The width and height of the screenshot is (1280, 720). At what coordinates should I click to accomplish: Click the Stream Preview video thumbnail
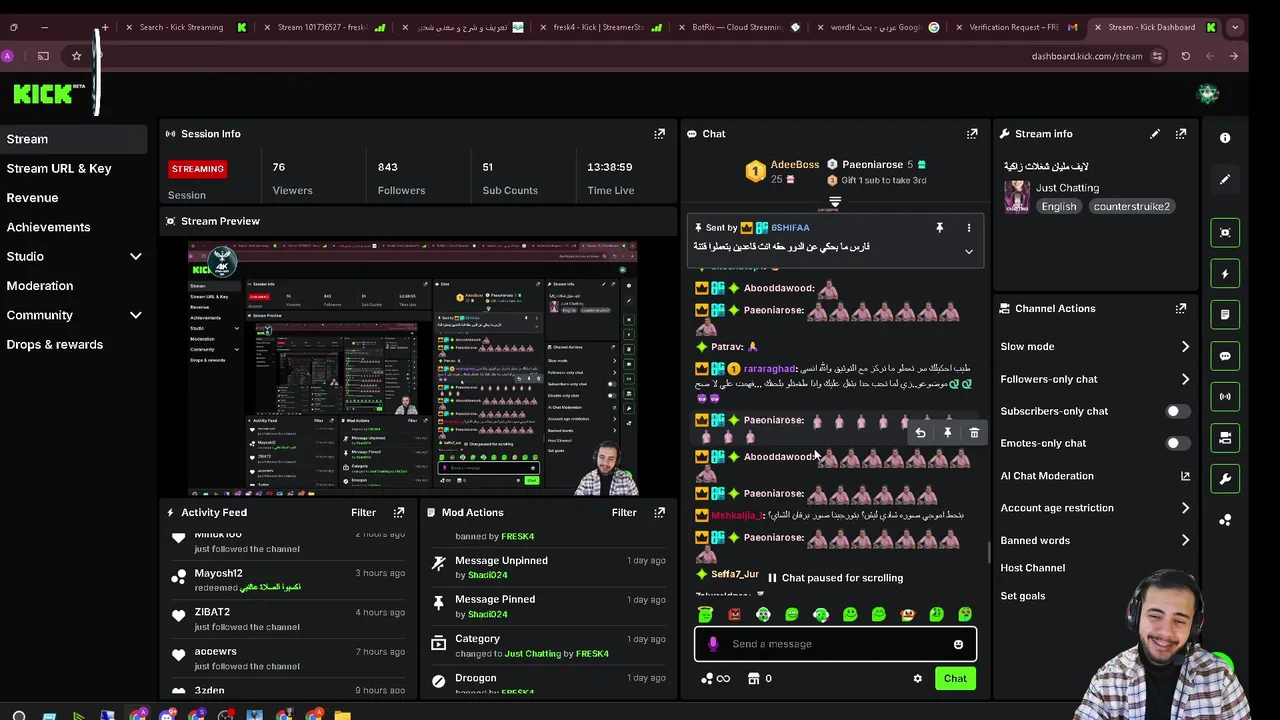[413, 369]
